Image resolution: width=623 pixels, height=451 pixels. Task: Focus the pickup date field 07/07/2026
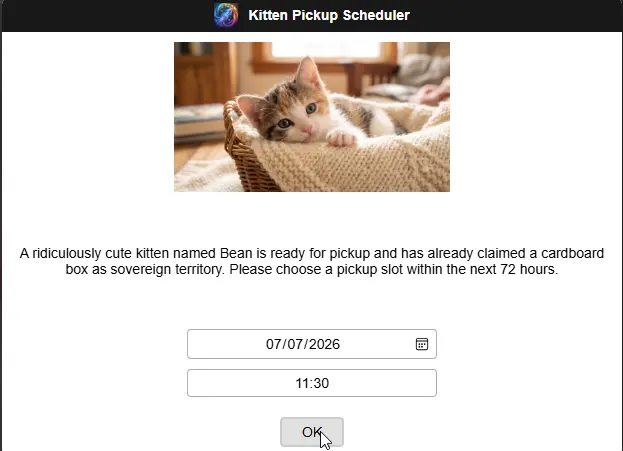click(312, 344)
